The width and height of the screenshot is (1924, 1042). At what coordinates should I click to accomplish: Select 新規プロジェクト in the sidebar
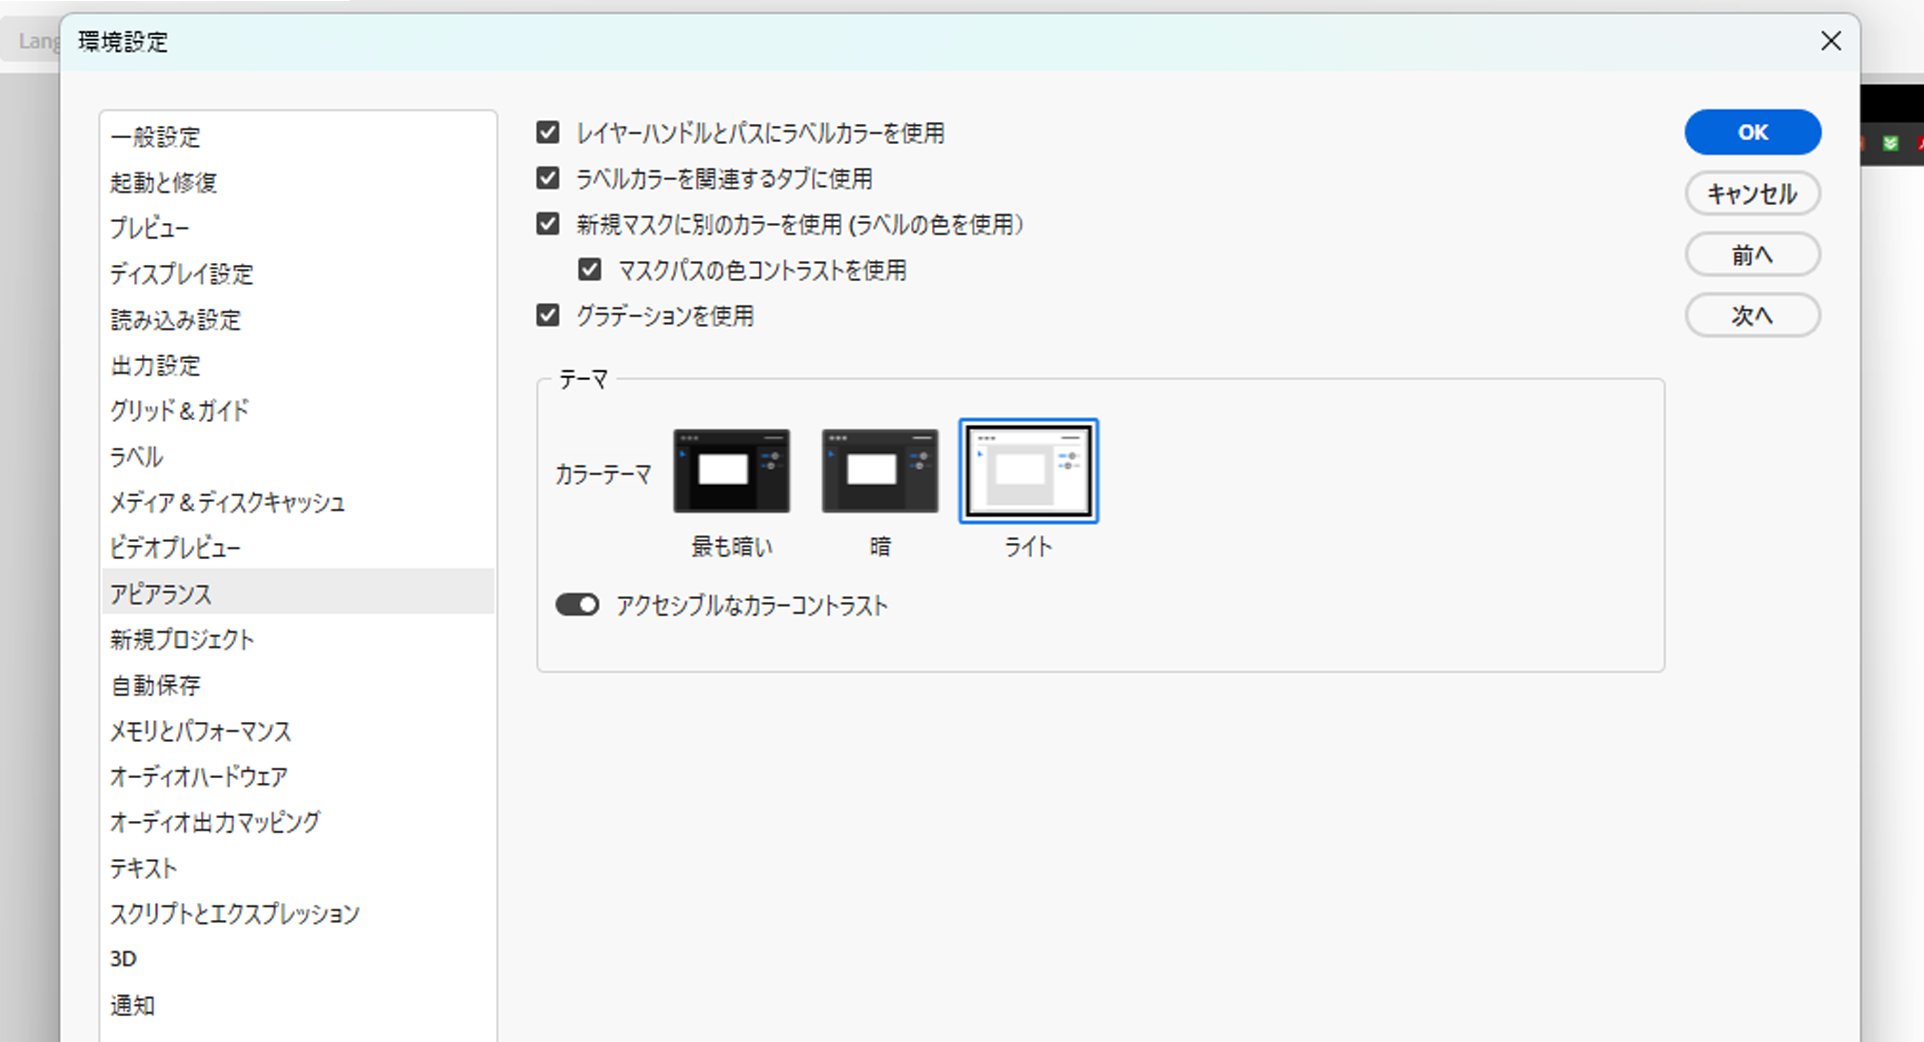coord(298,640)
